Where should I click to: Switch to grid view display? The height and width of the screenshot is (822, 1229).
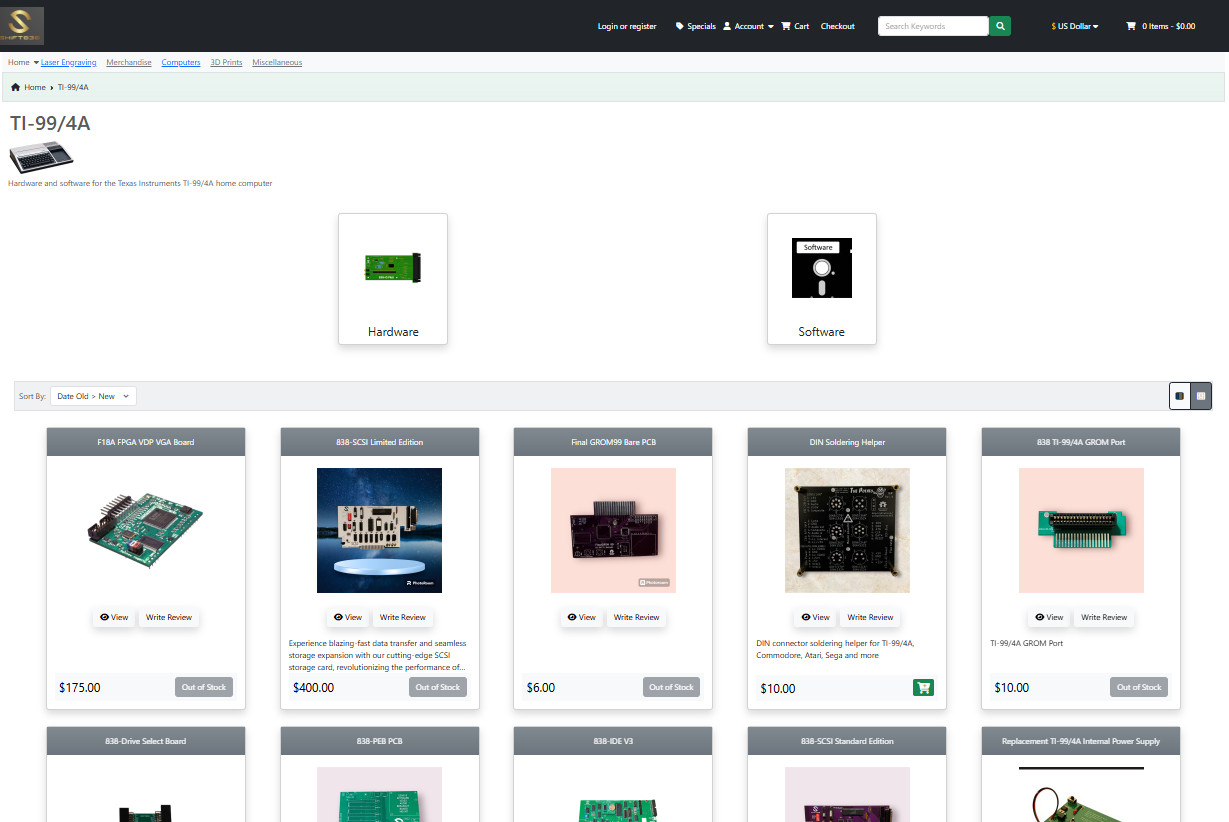pyautogui.click(x=1201, y=396)
